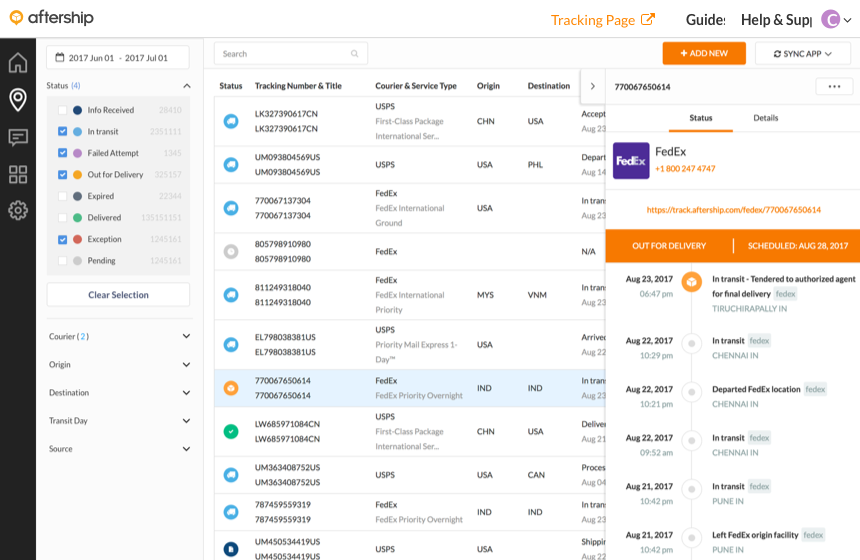The width and height of the screenshot is (860, 560).
Task: Expand the Destination filter section
Action: pyautogui.click(x=186, y=393)
